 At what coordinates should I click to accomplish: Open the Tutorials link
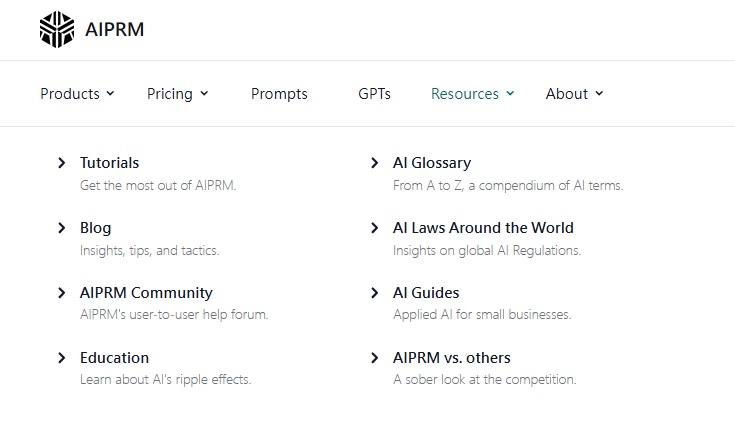pos(110,163)
